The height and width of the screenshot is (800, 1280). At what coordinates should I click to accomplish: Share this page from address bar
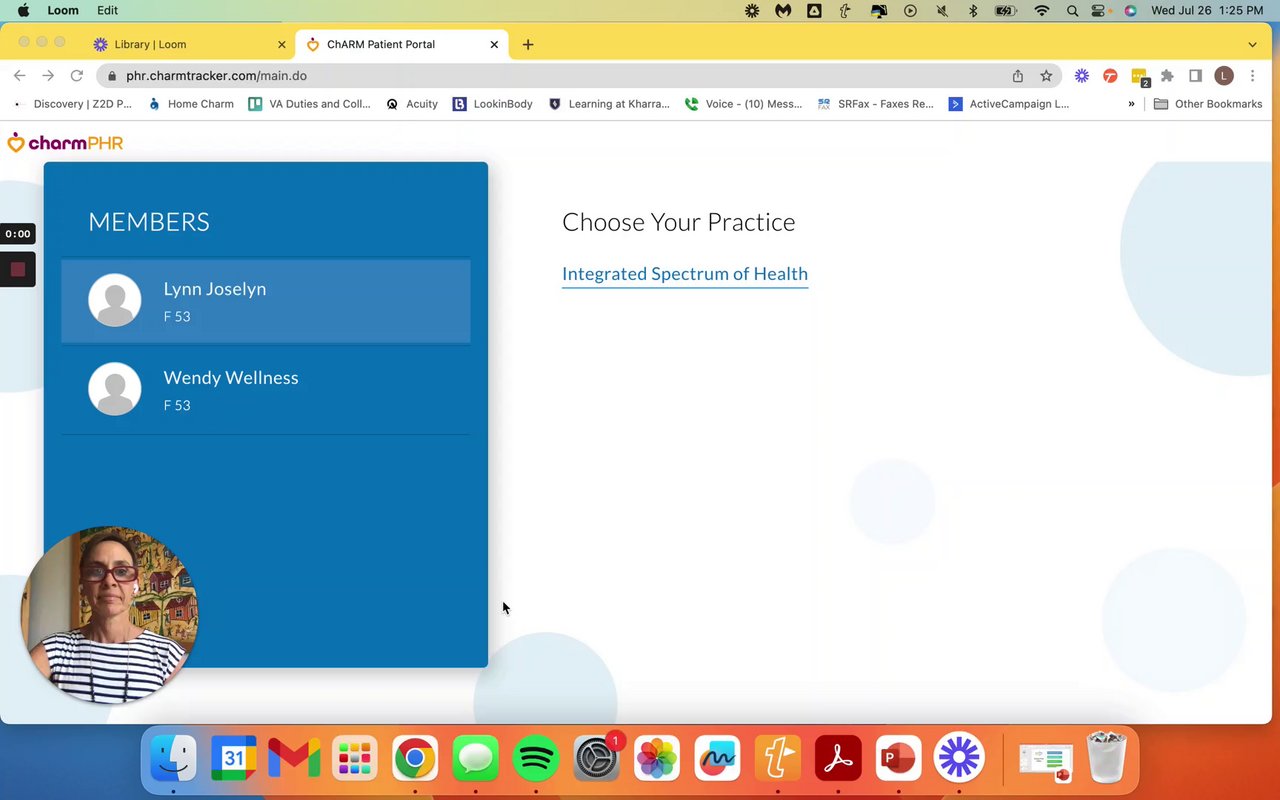pos(1018,76)
